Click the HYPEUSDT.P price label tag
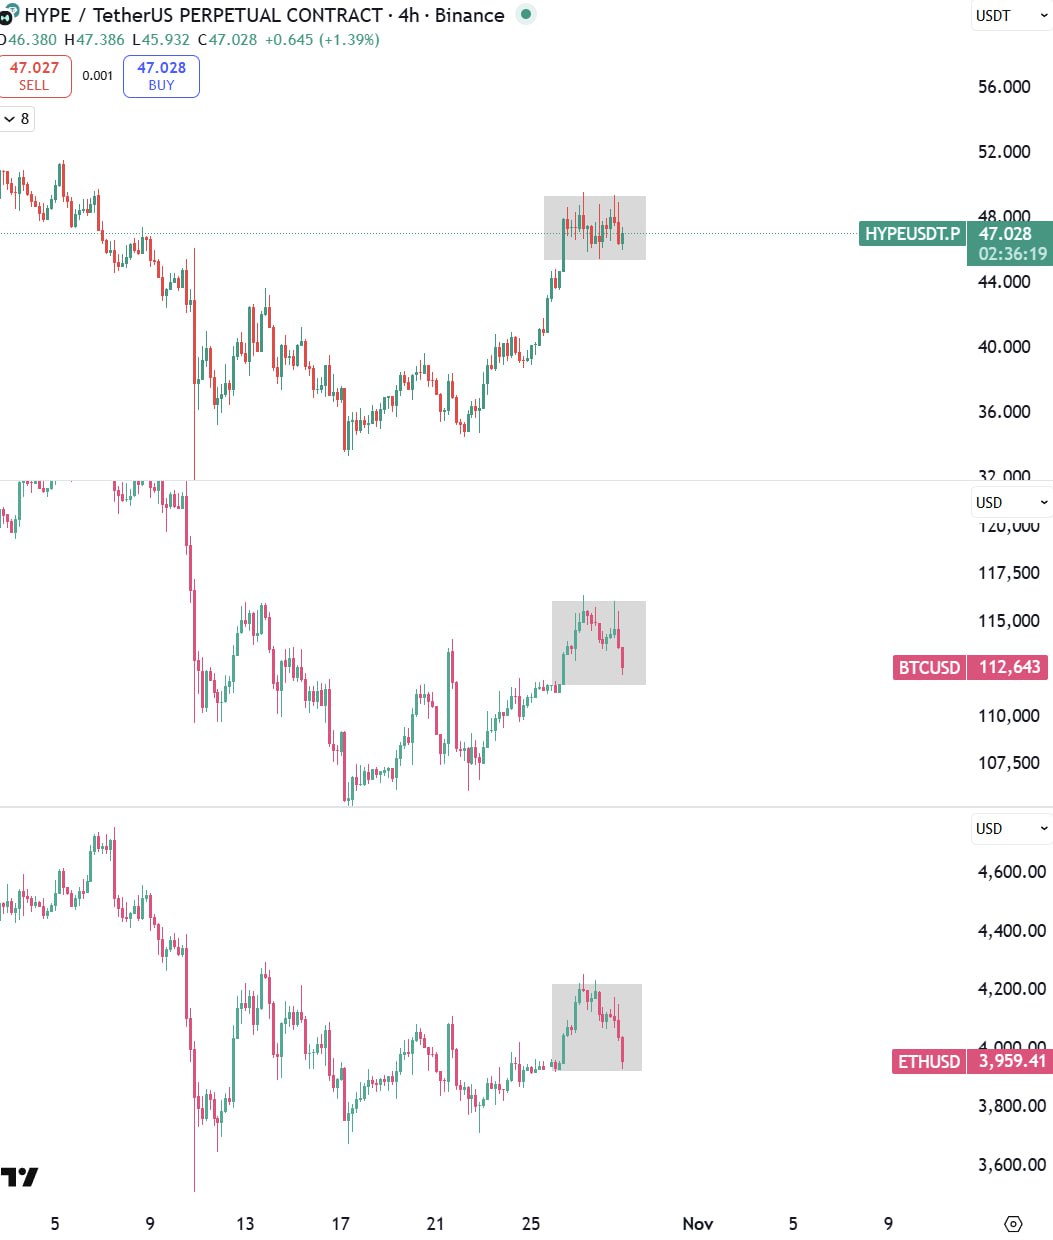This screenshot has height=1240, width=1053. pos(912,234)
